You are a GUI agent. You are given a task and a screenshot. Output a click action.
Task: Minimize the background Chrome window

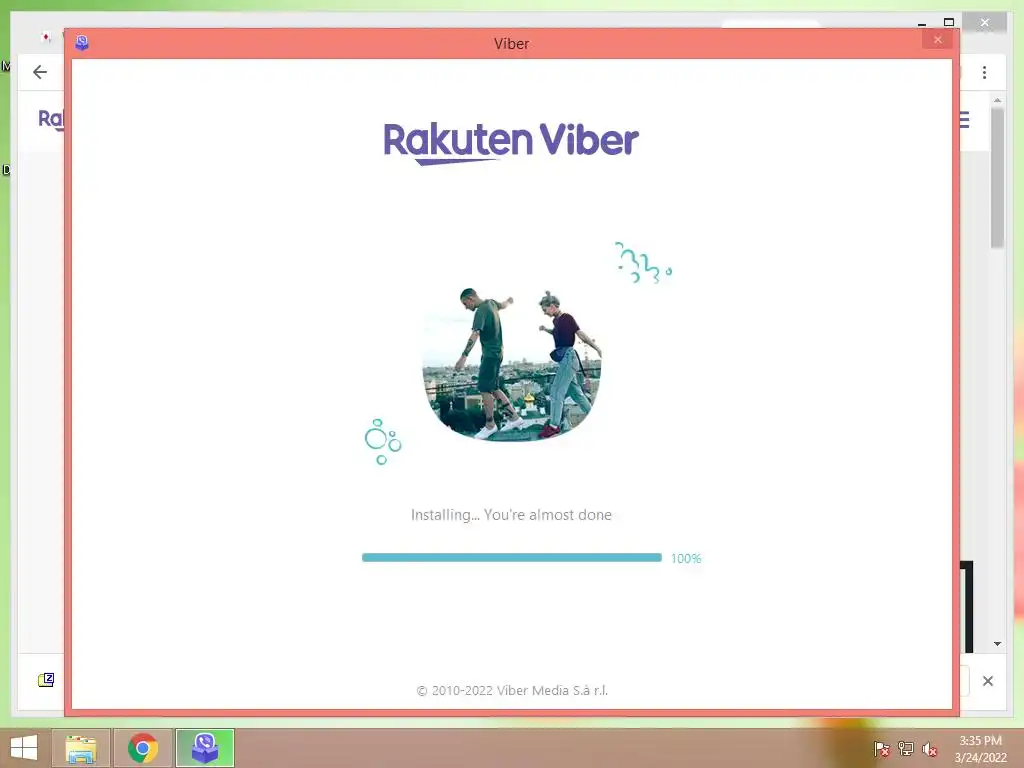coord(921,24)
